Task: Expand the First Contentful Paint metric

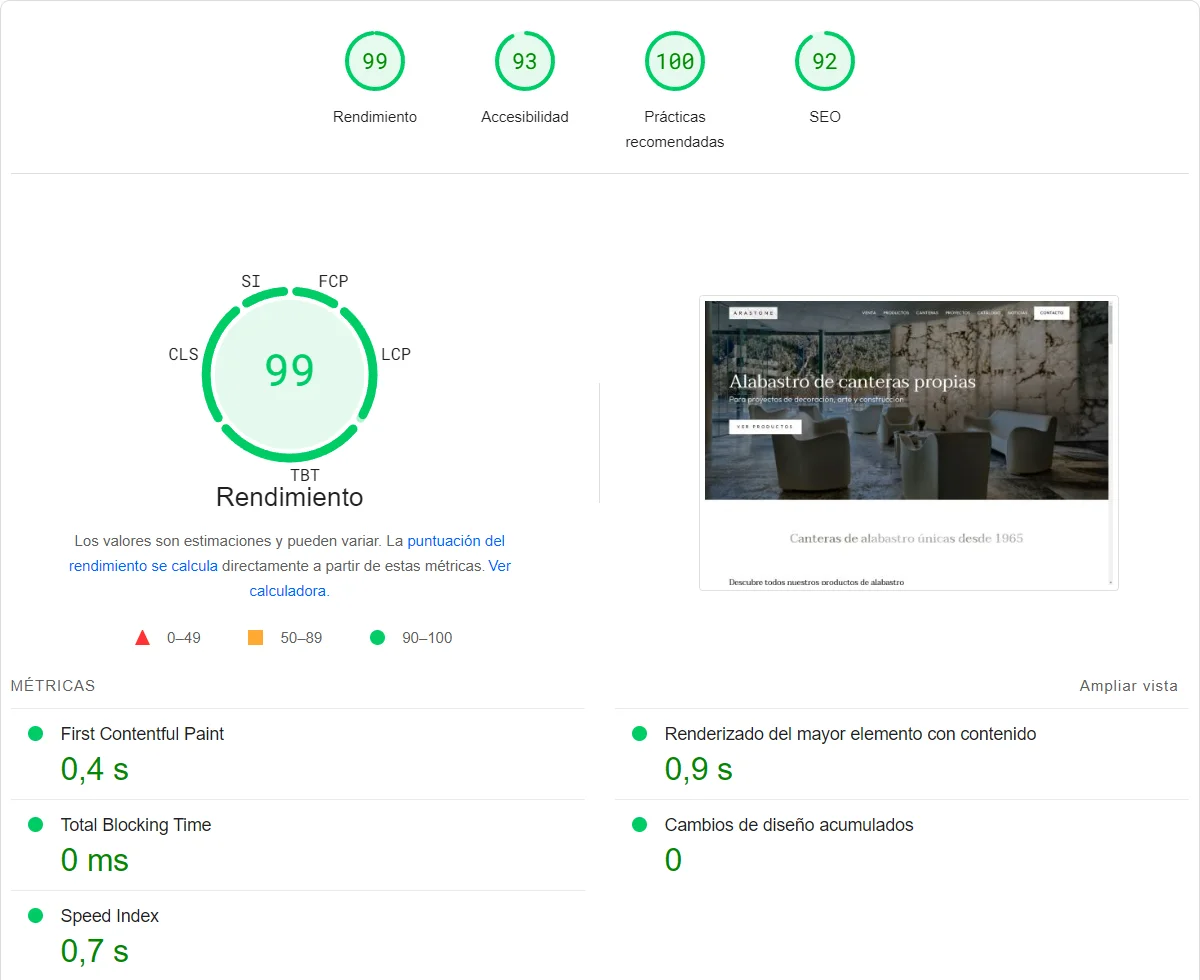Action: (x=142, y=734)
